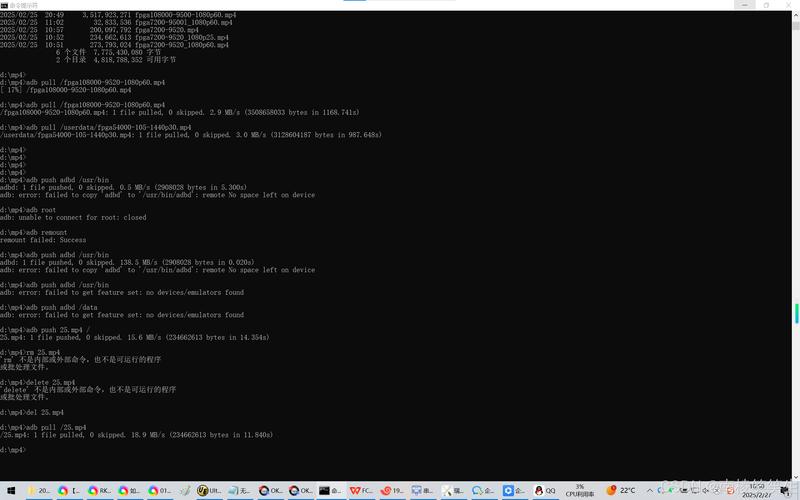This screenshot has height=500, width=800.
Task: Open the Windows Start menu
Action: coord(10,490)
